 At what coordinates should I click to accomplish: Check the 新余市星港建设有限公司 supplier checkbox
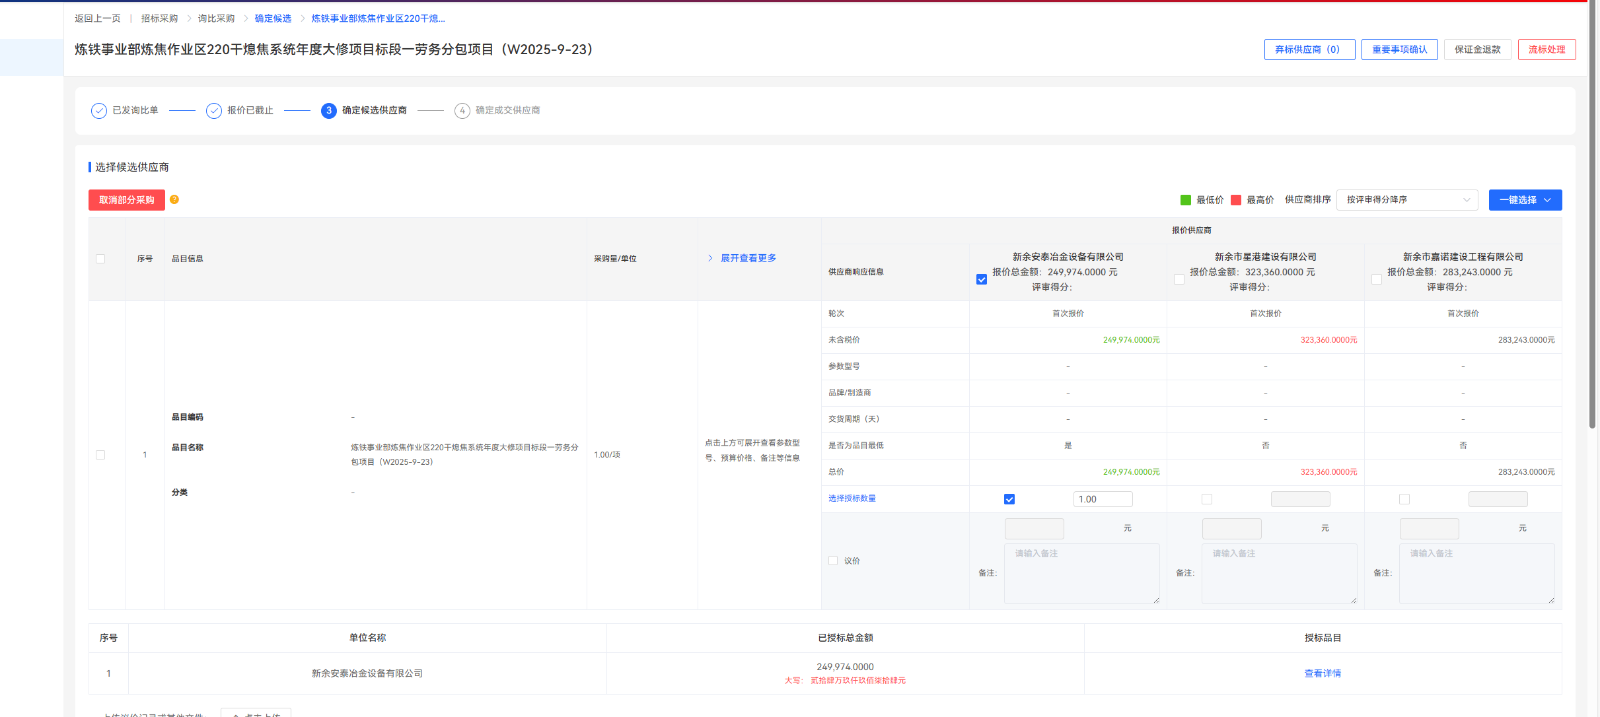[1179, 280]
